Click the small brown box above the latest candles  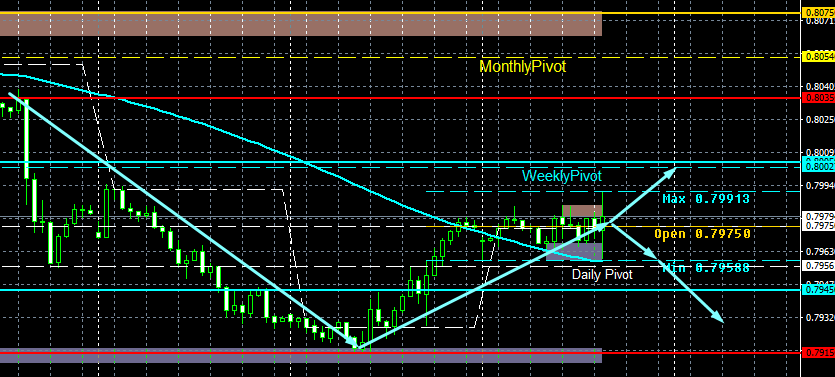582,211
